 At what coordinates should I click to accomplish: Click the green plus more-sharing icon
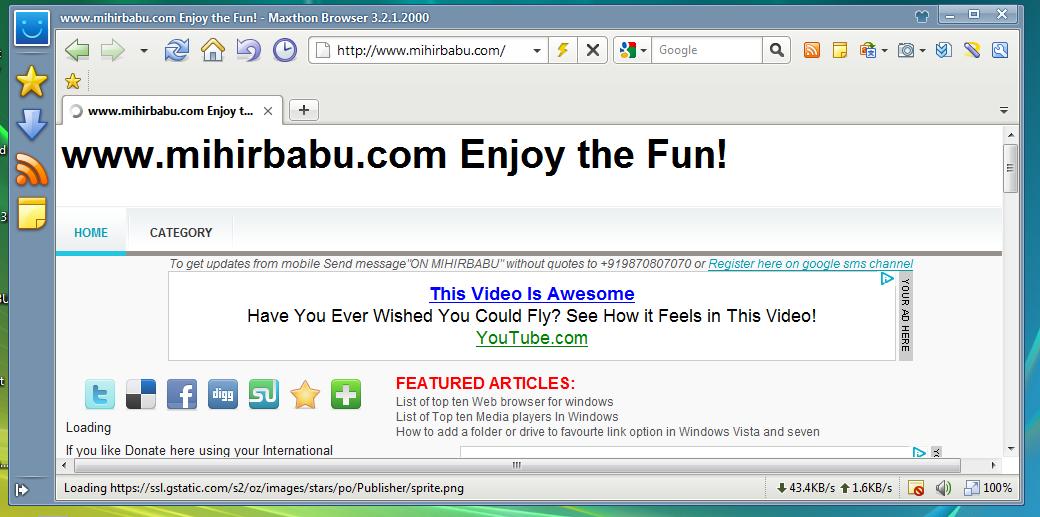point(346,394)
